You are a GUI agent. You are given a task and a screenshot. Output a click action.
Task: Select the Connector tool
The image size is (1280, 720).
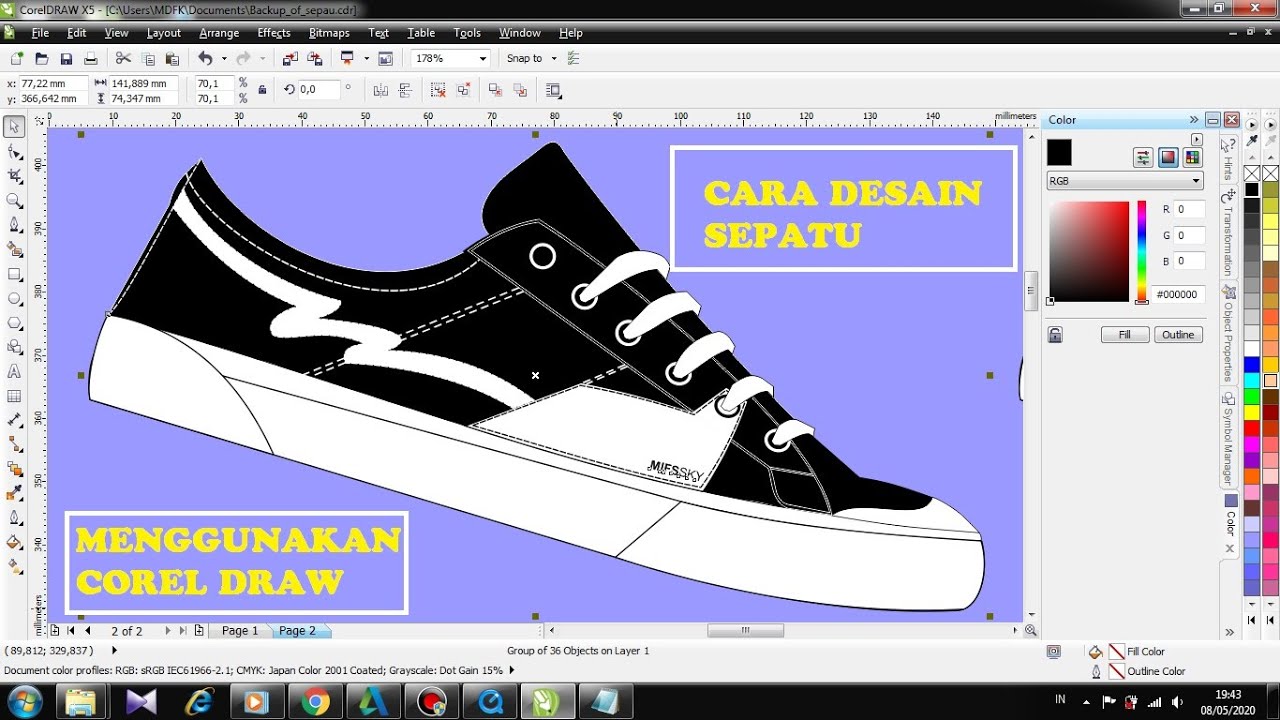pyautogui.click(x=14, y=444)
